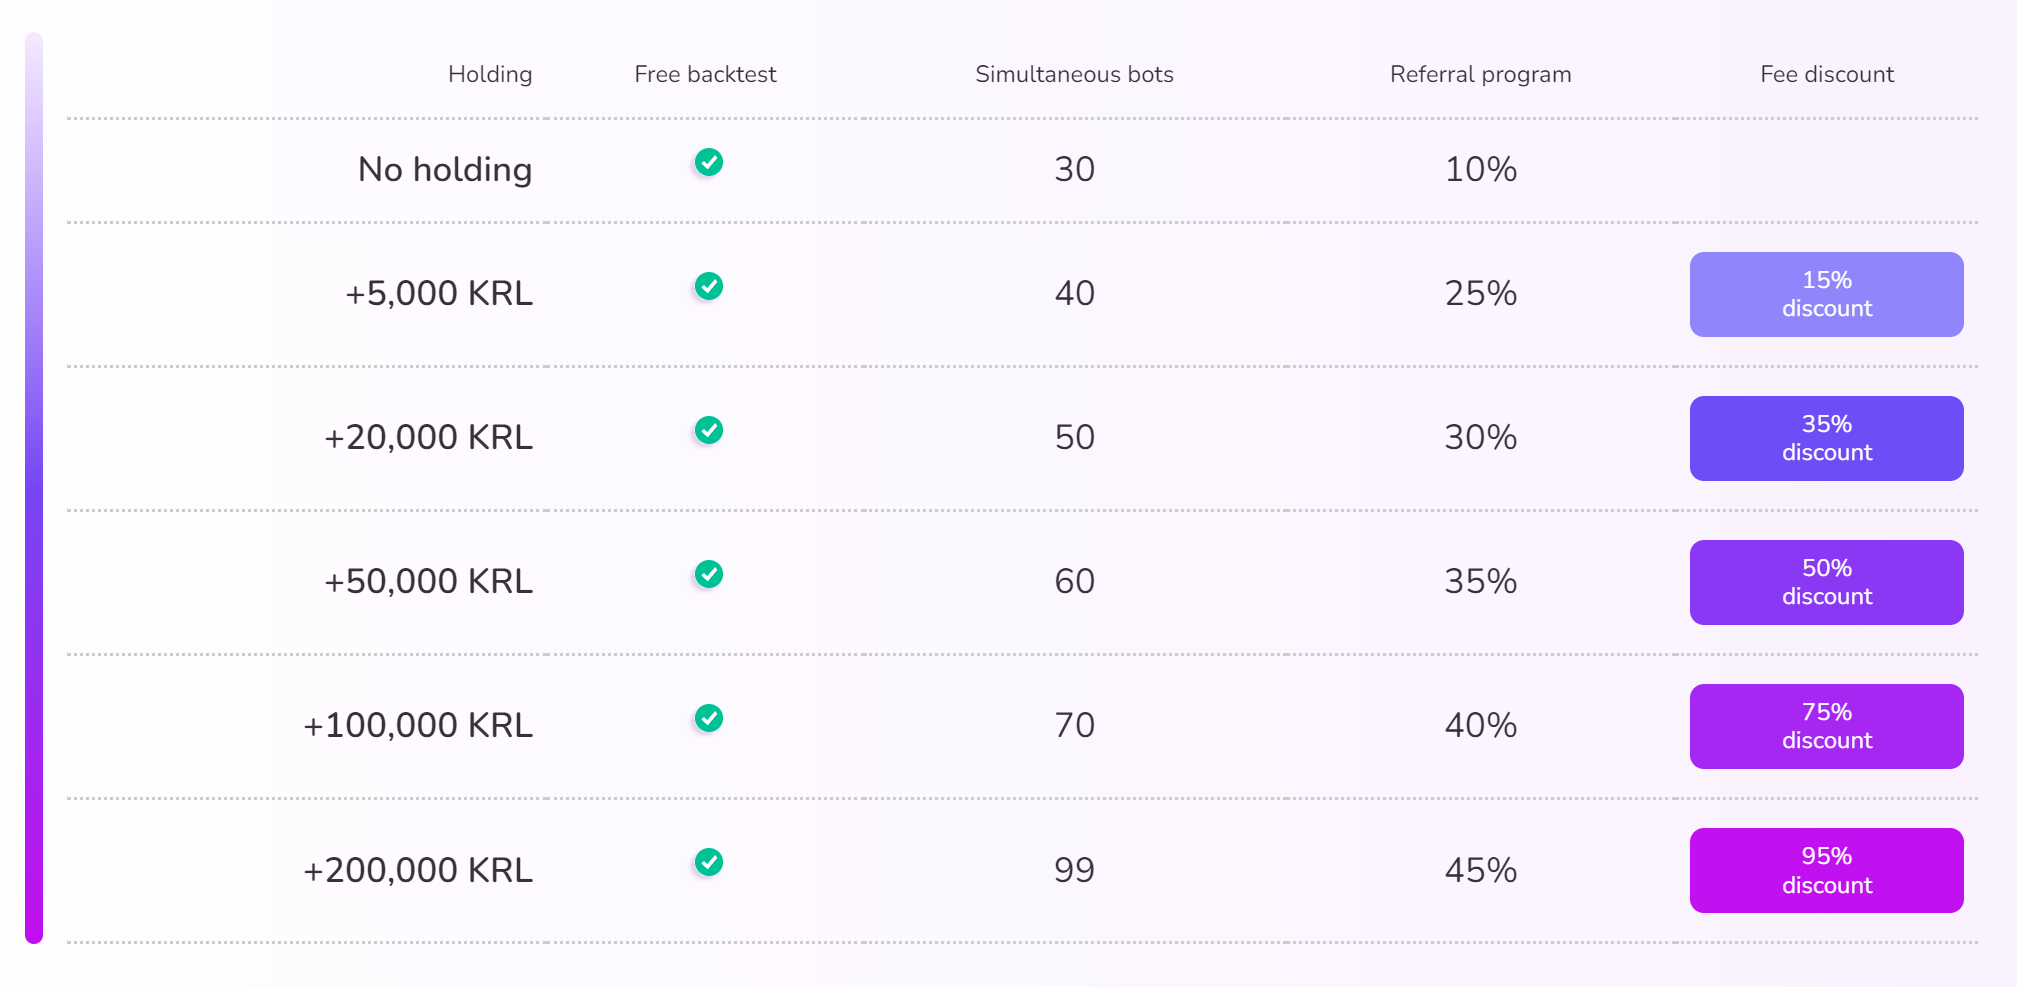Click the free backtest checkmark for +50,000 KRL

pyautogui.click(x=709, y=574)
